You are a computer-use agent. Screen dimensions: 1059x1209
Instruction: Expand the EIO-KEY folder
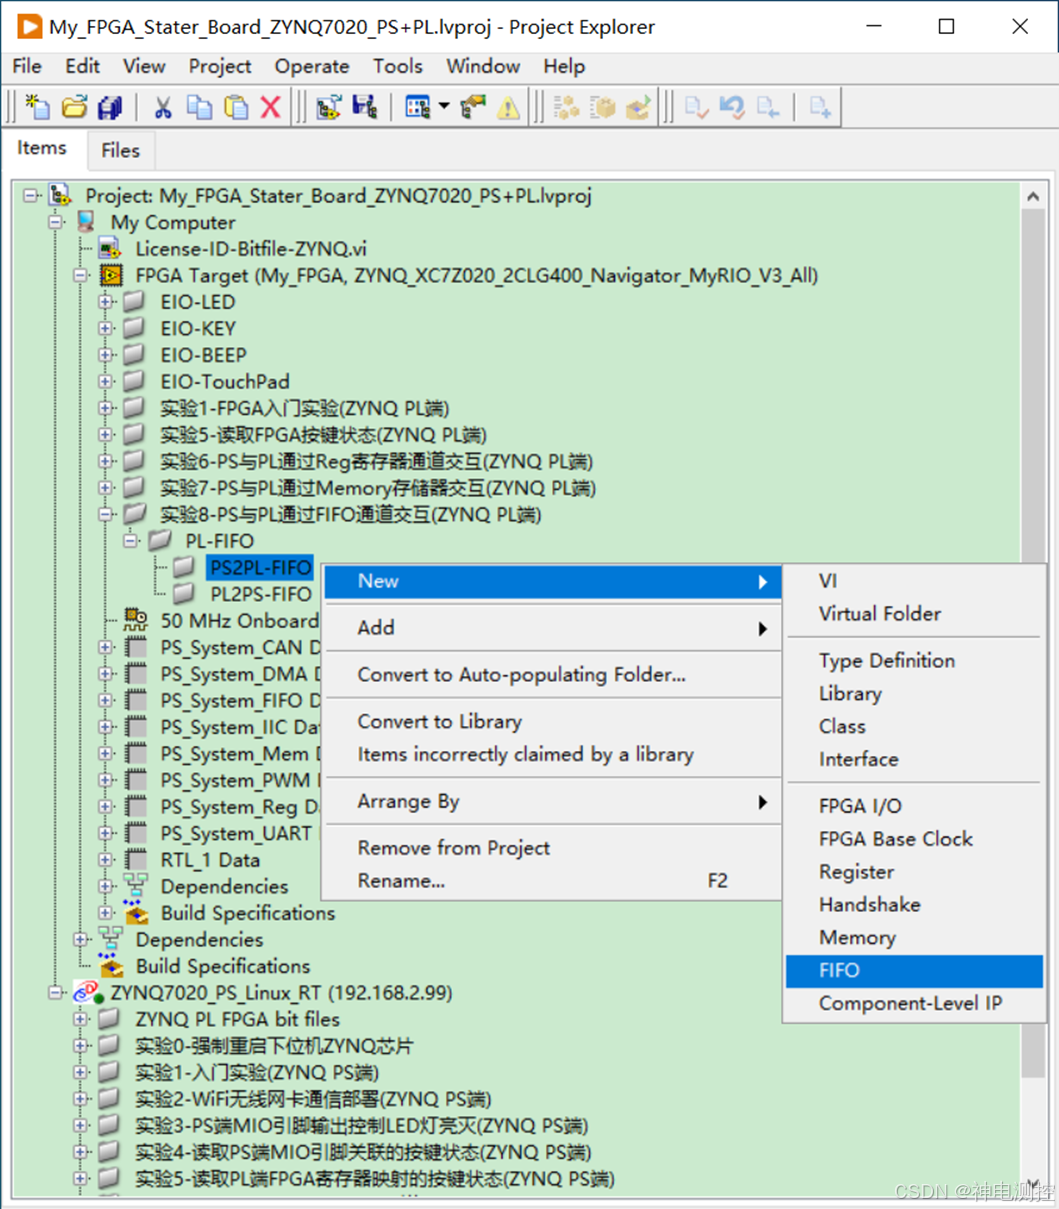(106, 328)
